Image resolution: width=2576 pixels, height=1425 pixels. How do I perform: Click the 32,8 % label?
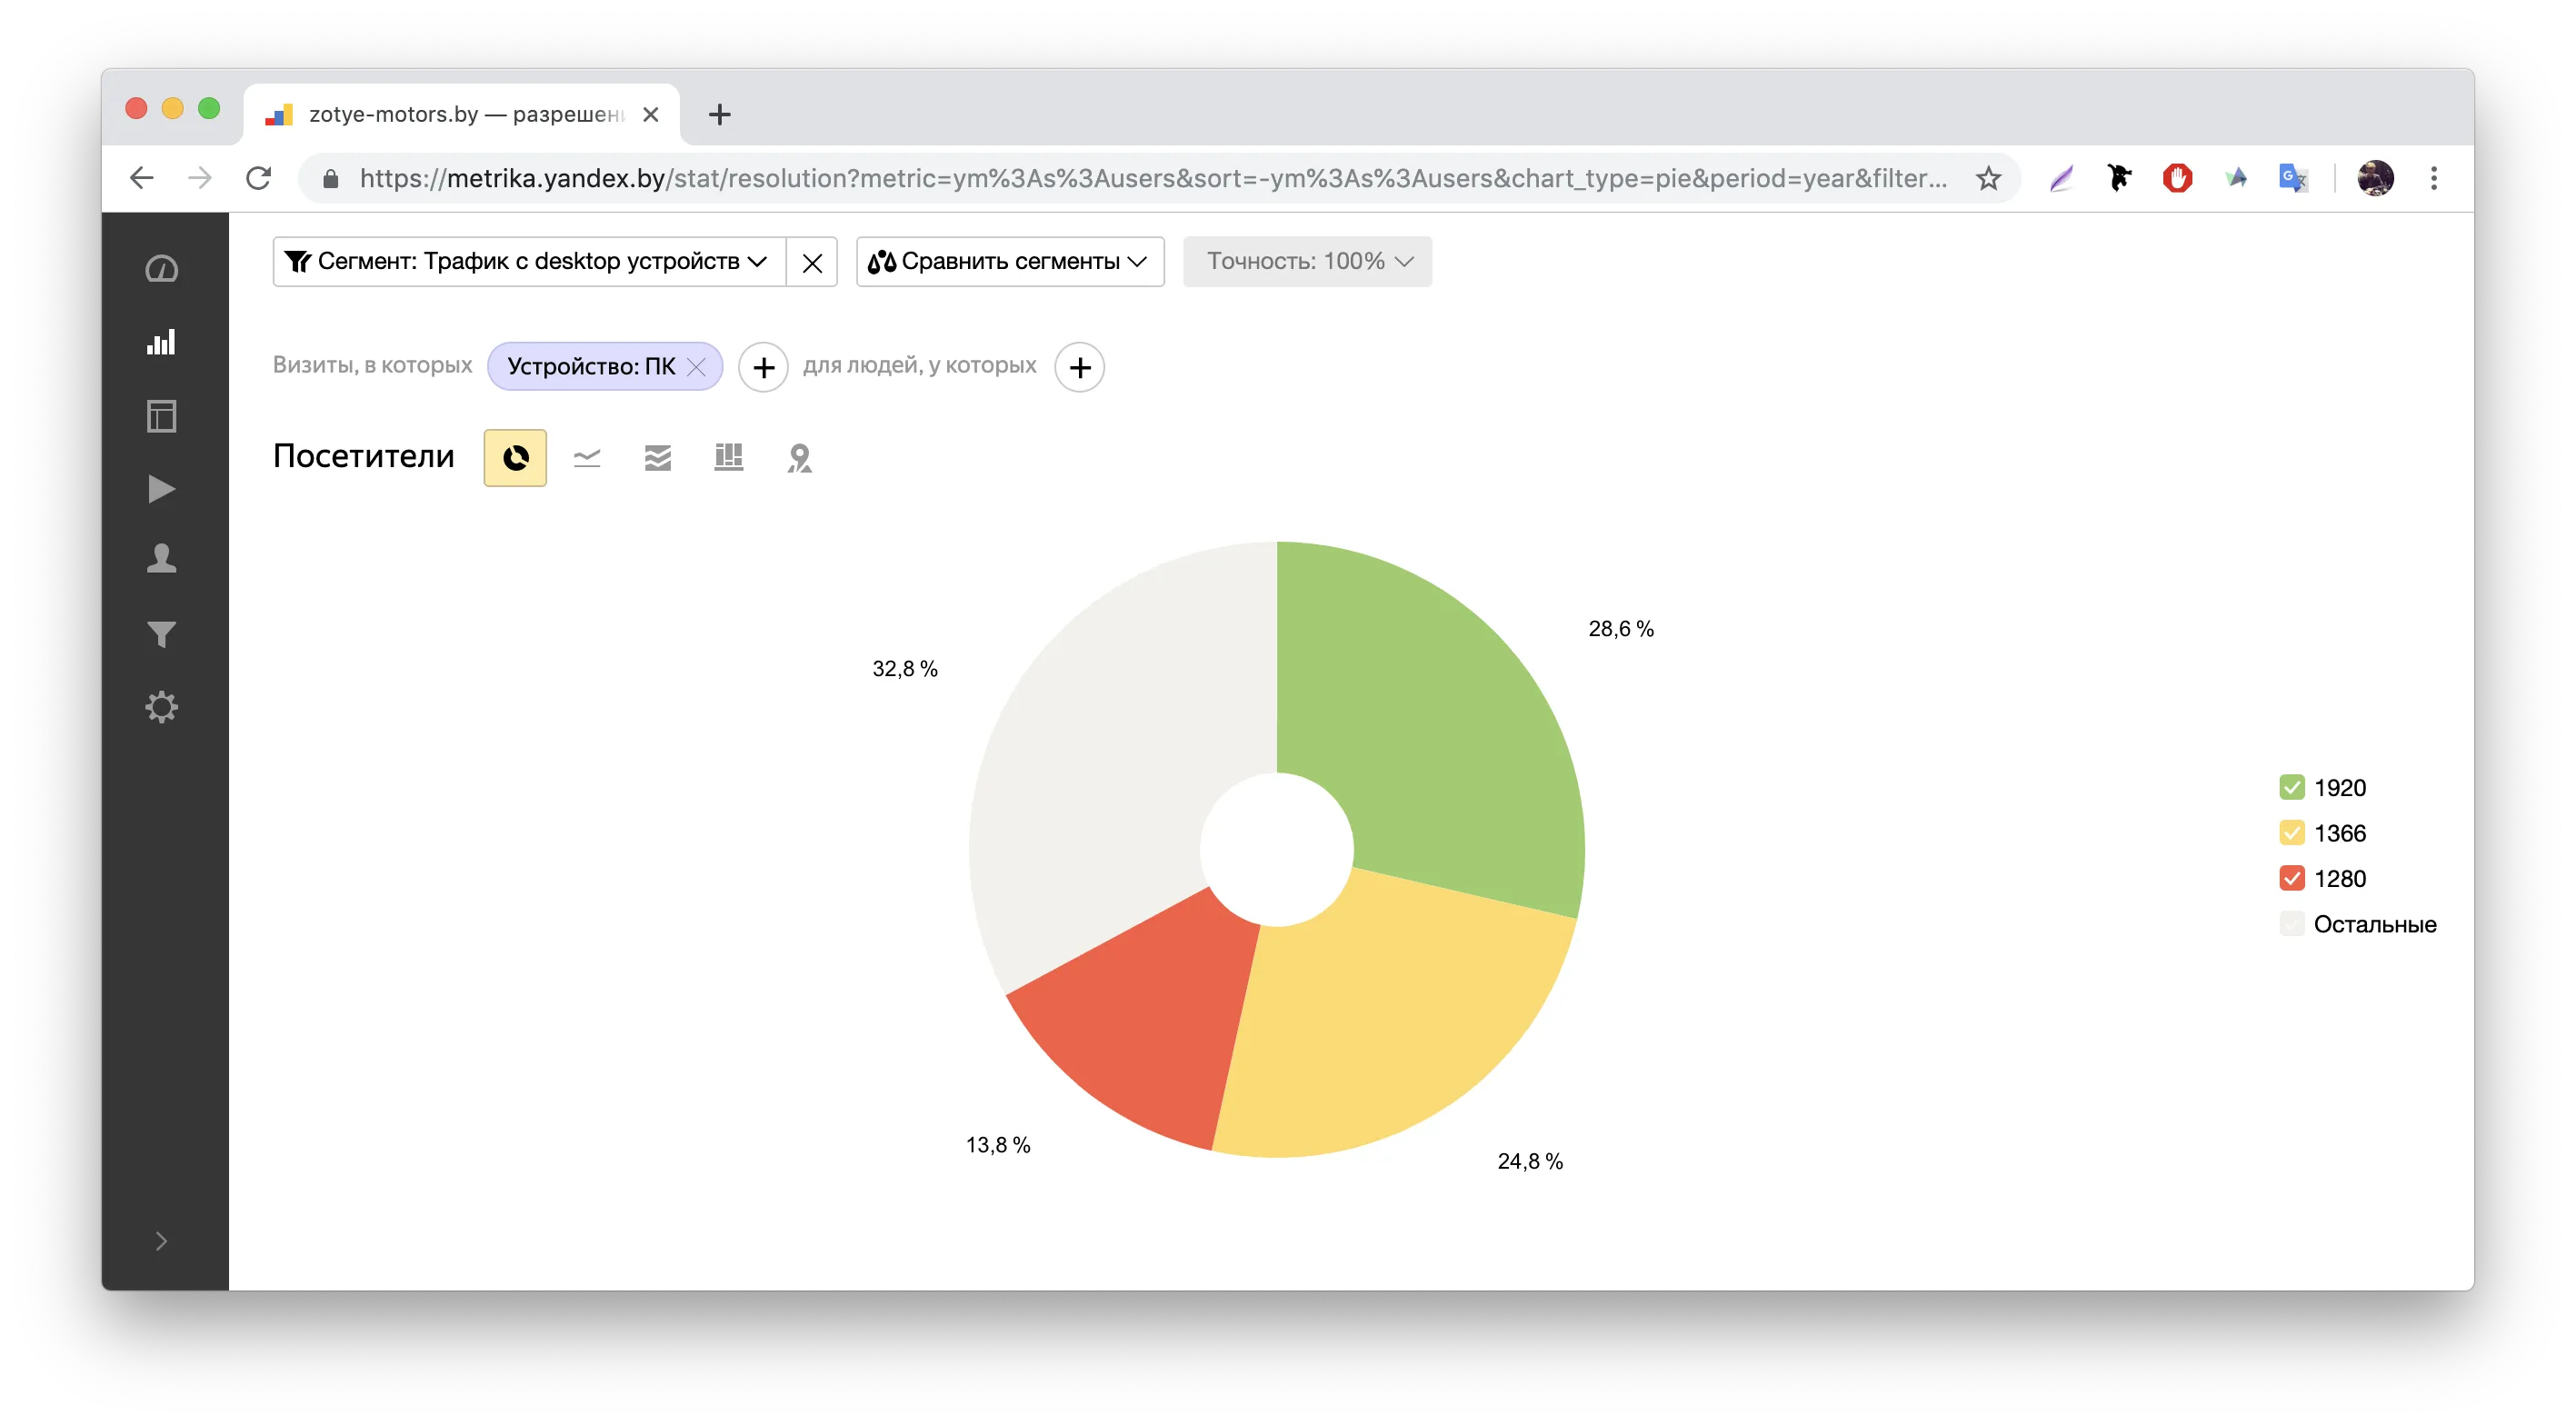904,669
